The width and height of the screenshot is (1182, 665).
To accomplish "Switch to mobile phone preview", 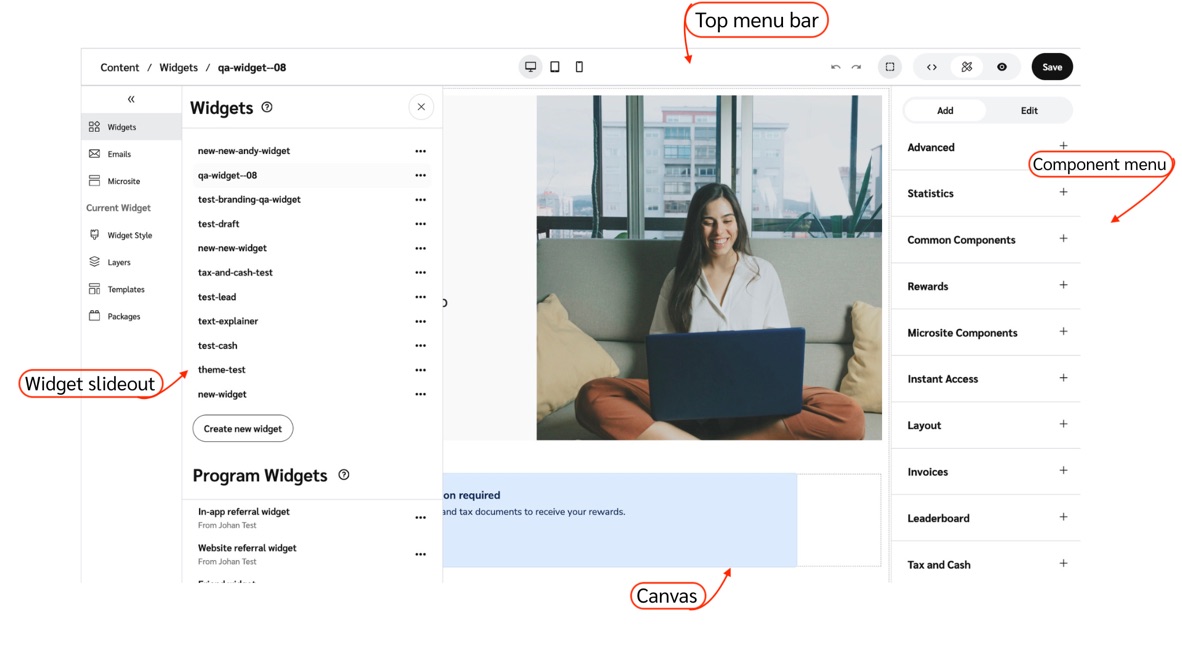I will tap(579, 67).
